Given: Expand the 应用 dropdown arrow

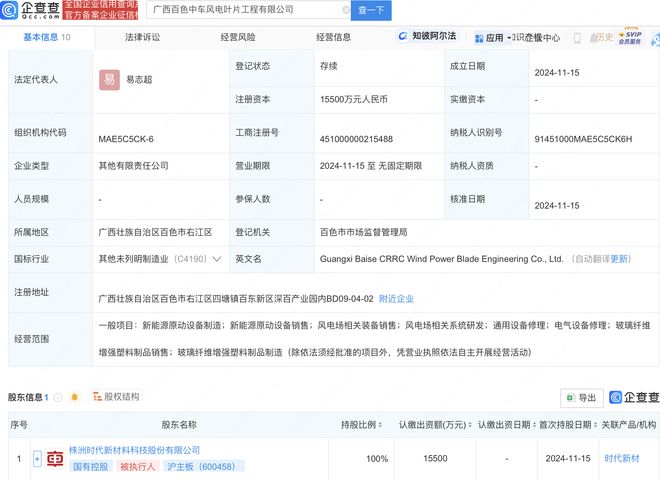Looking at the screenshot, I should [x=509, y=38].
